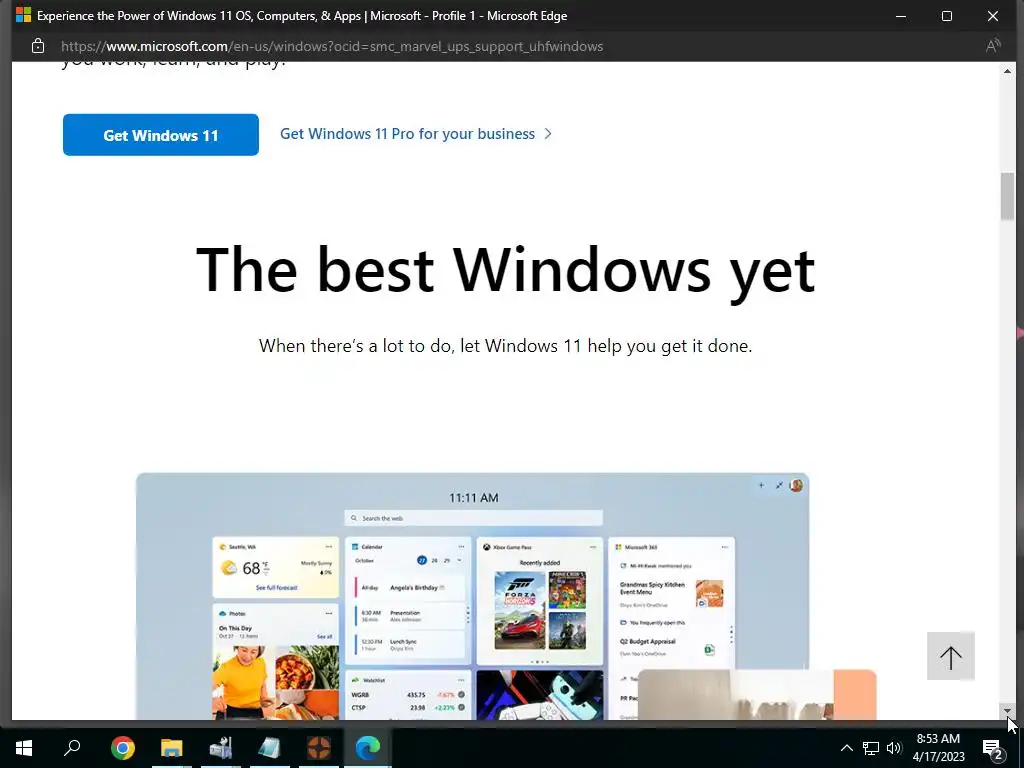The height and width of the screenshot is (768, 1024).
Task: Click the scrollbar down arrow
Action: coord(1006,711)
